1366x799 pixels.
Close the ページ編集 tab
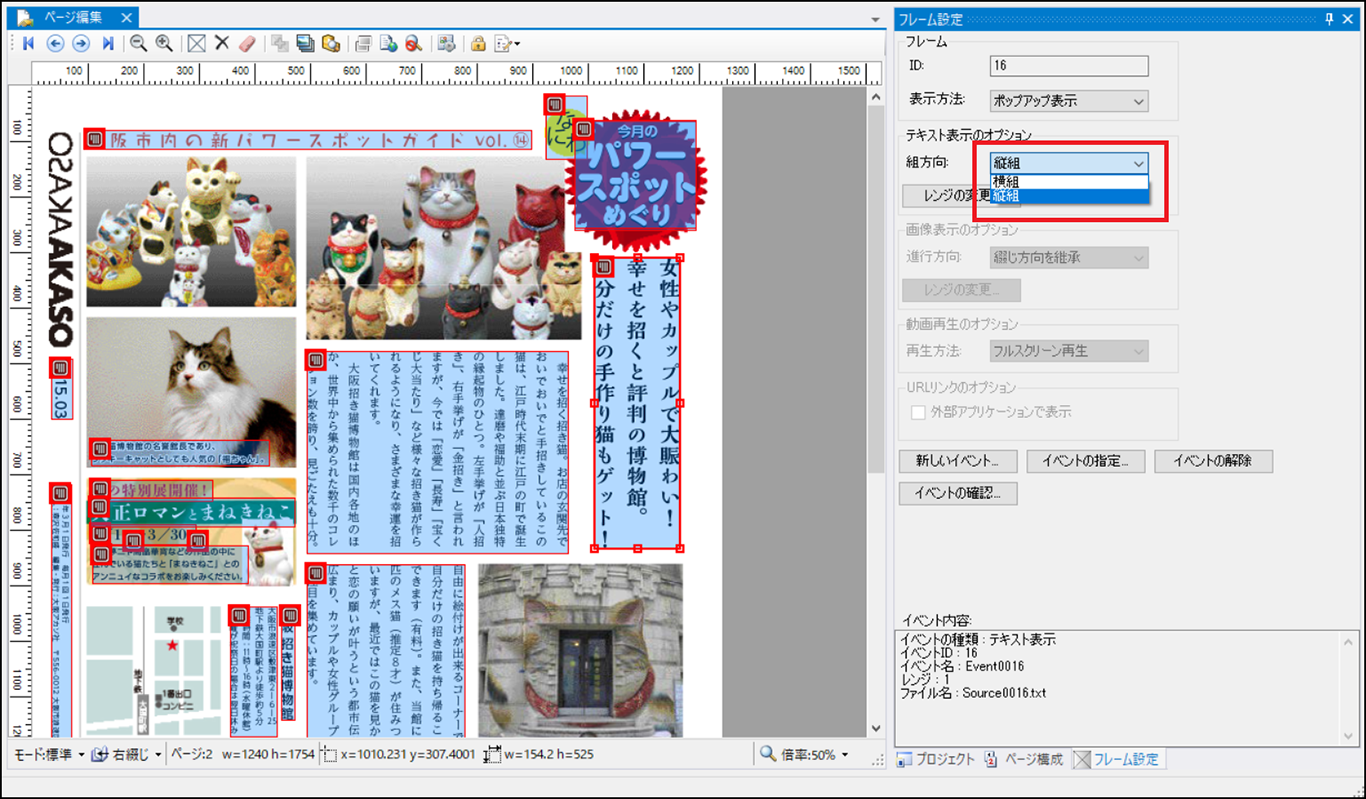click(x=125, y=18)
